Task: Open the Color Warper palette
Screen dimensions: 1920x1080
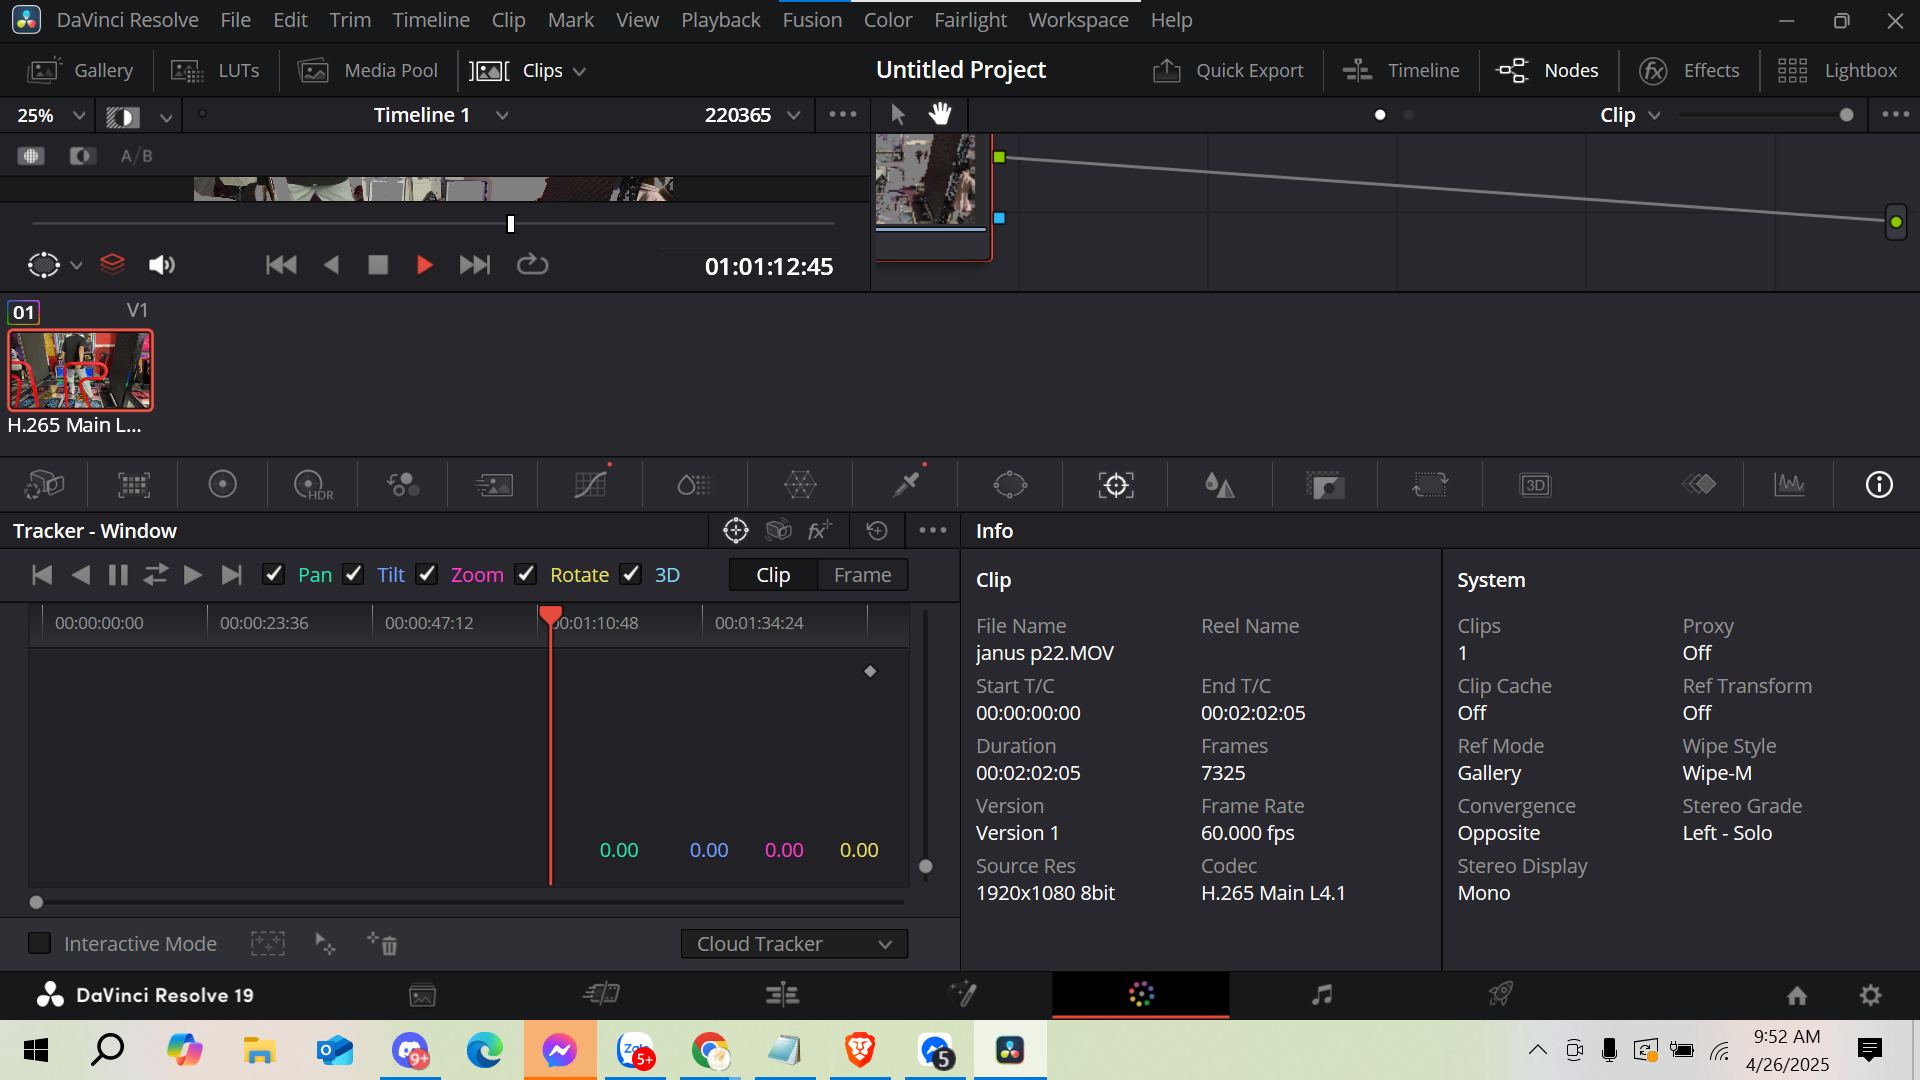Action: click(800, 485)
